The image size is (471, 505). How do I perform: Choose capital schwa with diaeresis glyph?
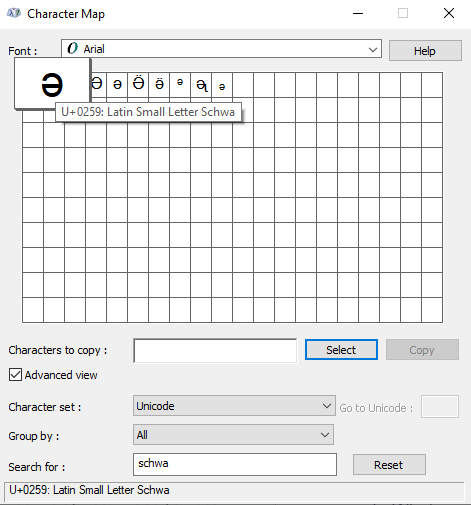pyautogui.click(x=138, y=85)
